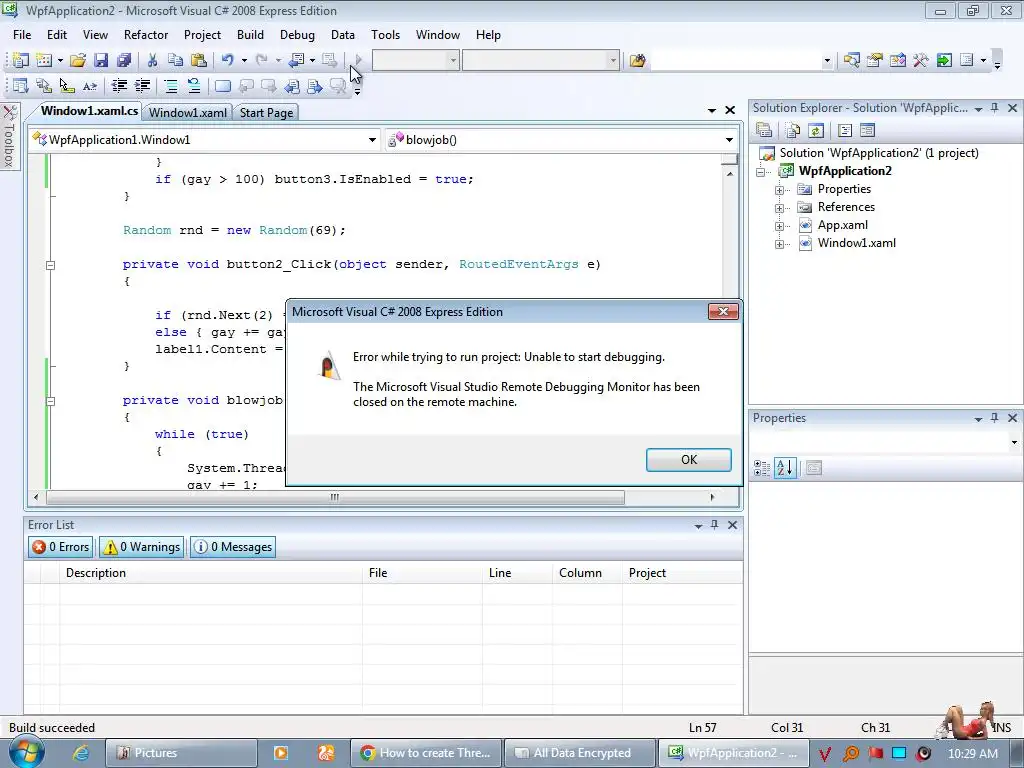Open the File menu
Image resolution: width=1024 pixels, height=768 pixels.
22,35
